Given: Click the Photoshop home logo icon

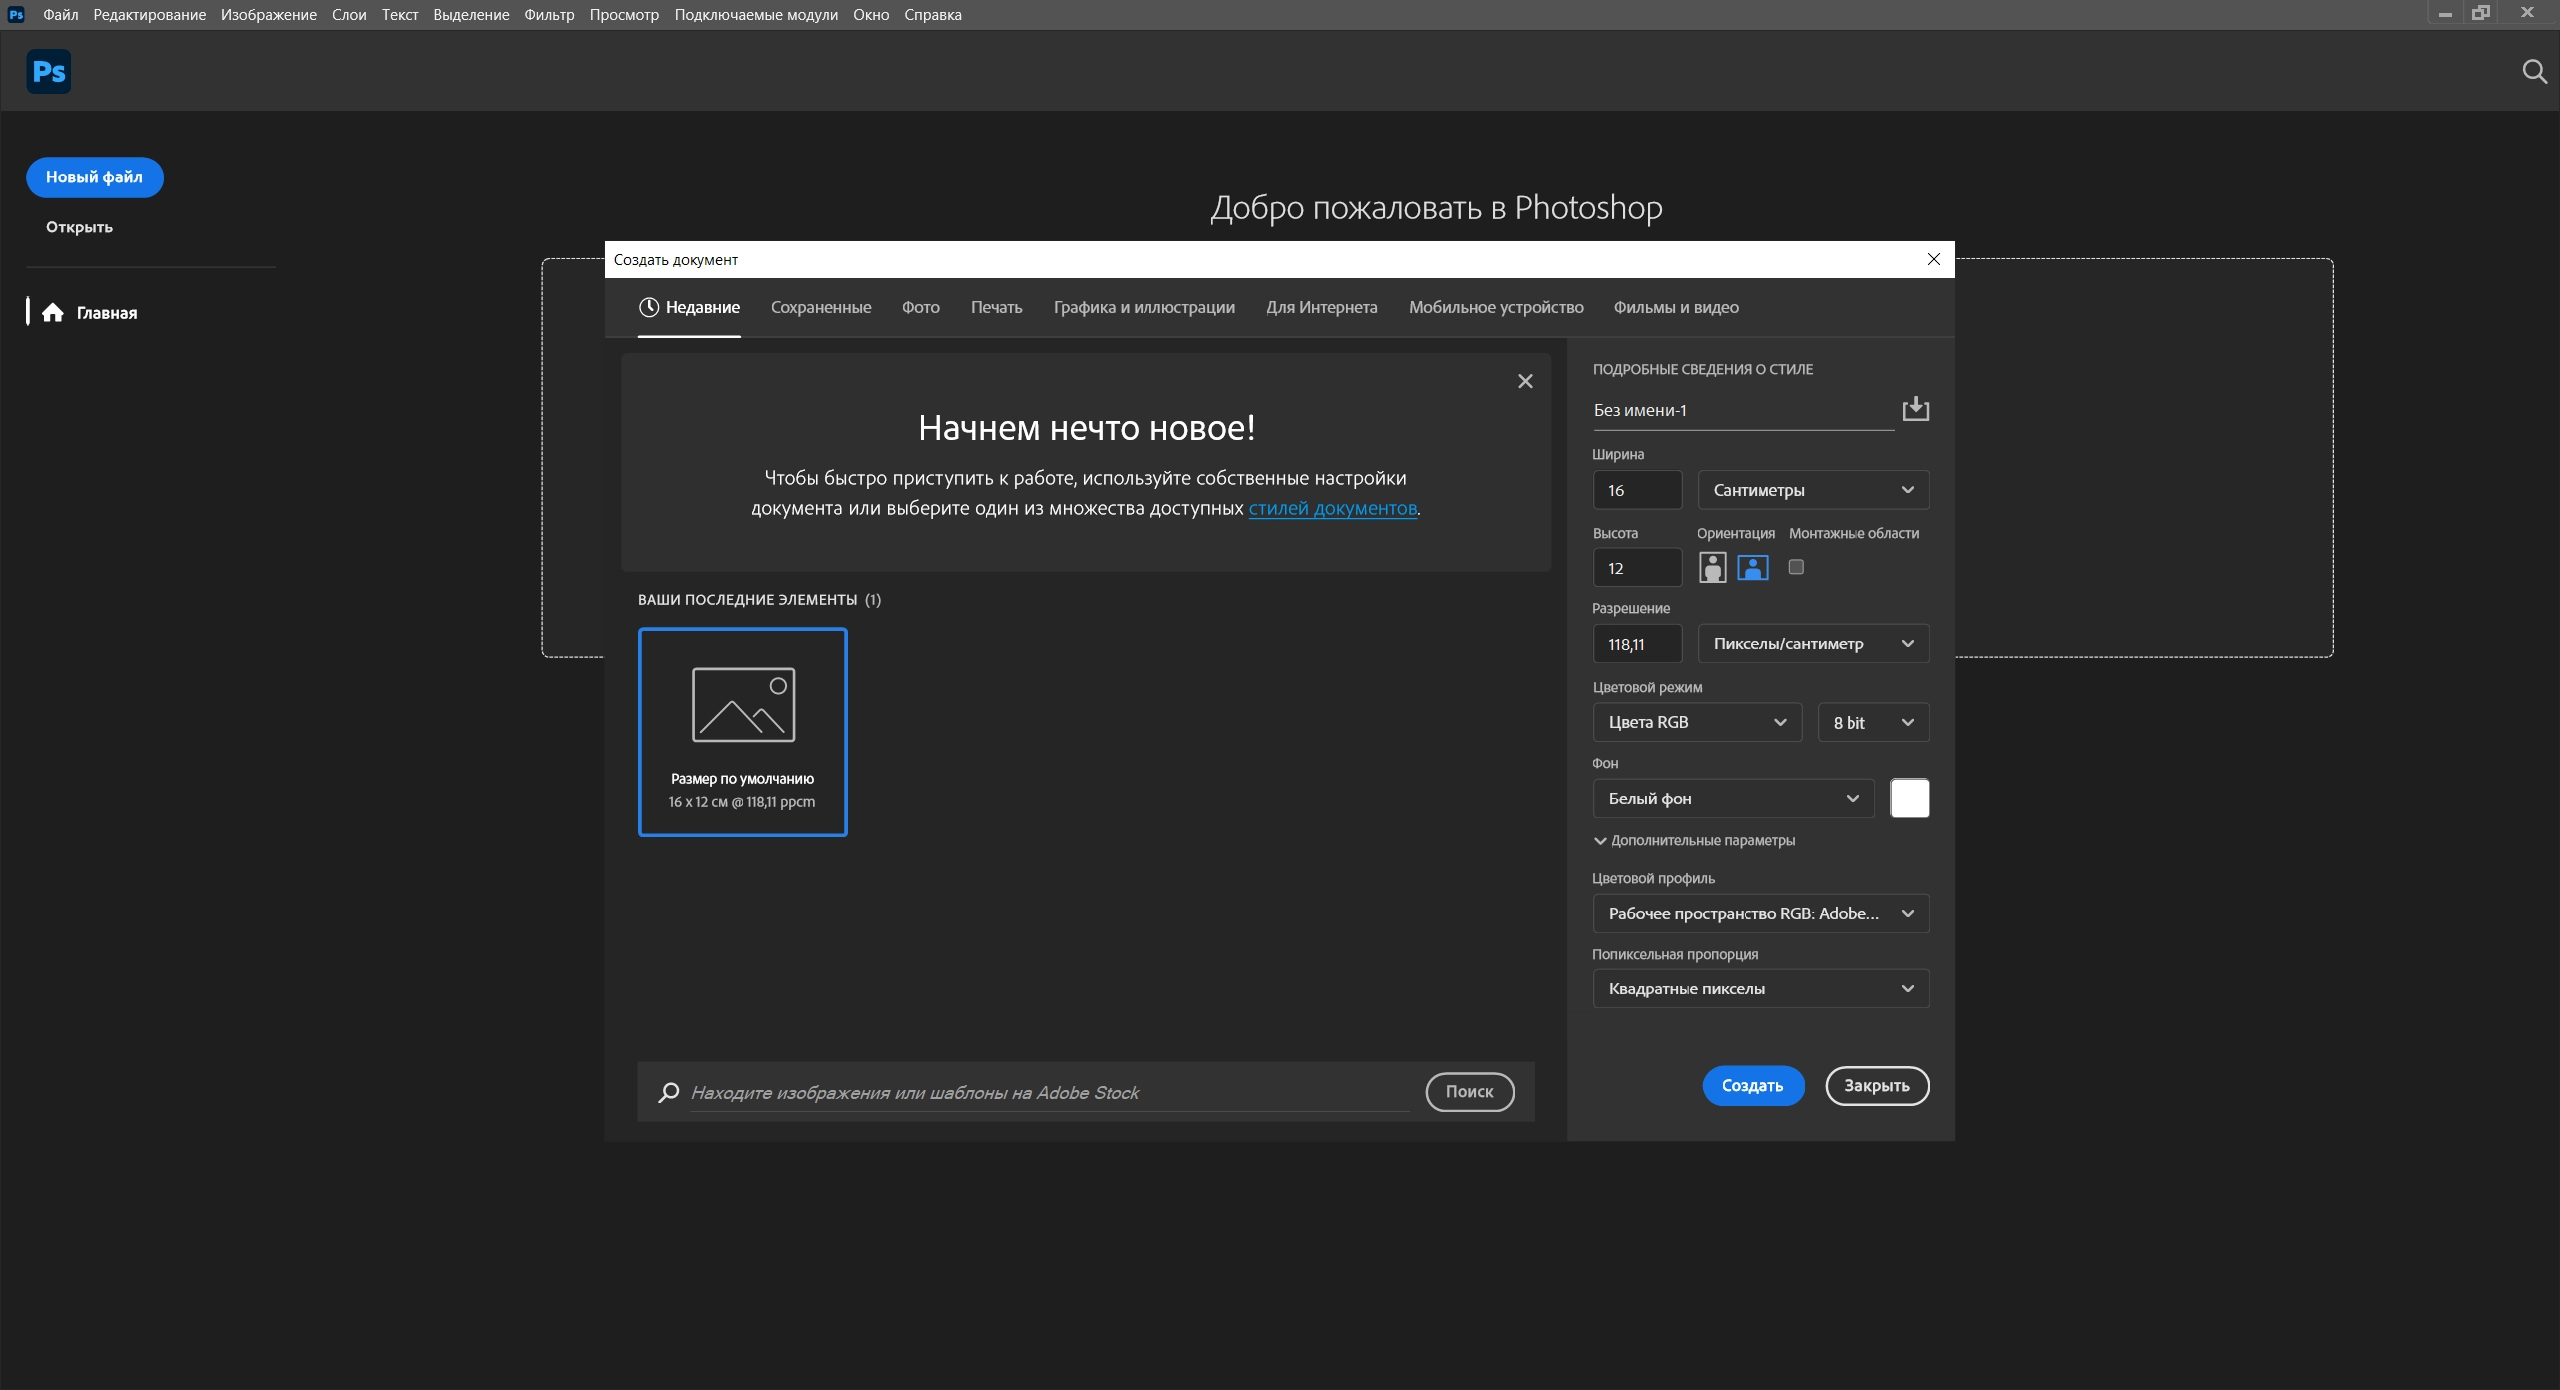Looking at the screenshot, I should 48,72.
